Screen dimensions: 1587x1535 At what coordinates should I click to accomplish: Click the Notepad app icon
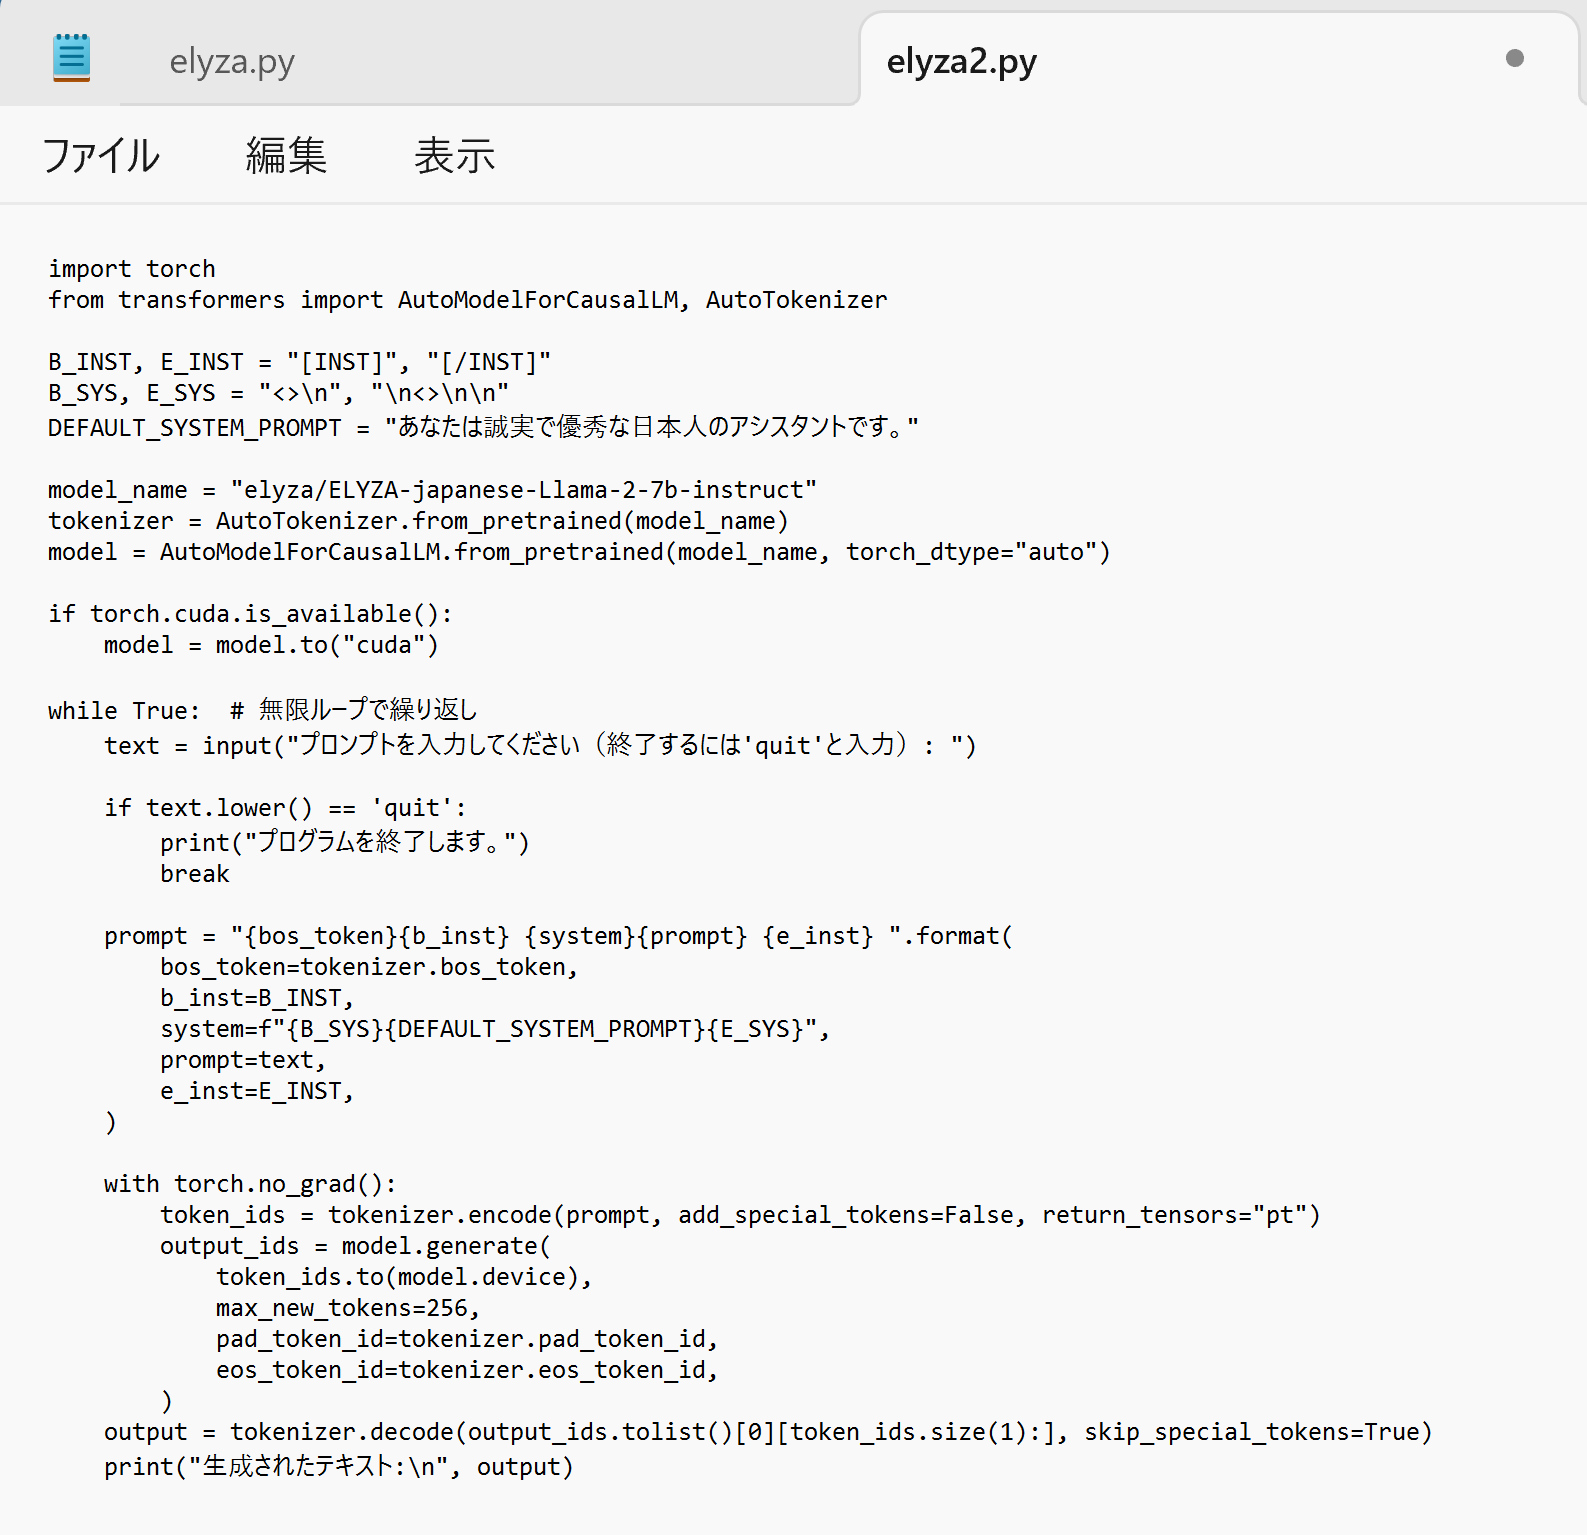tap(71, 57)
